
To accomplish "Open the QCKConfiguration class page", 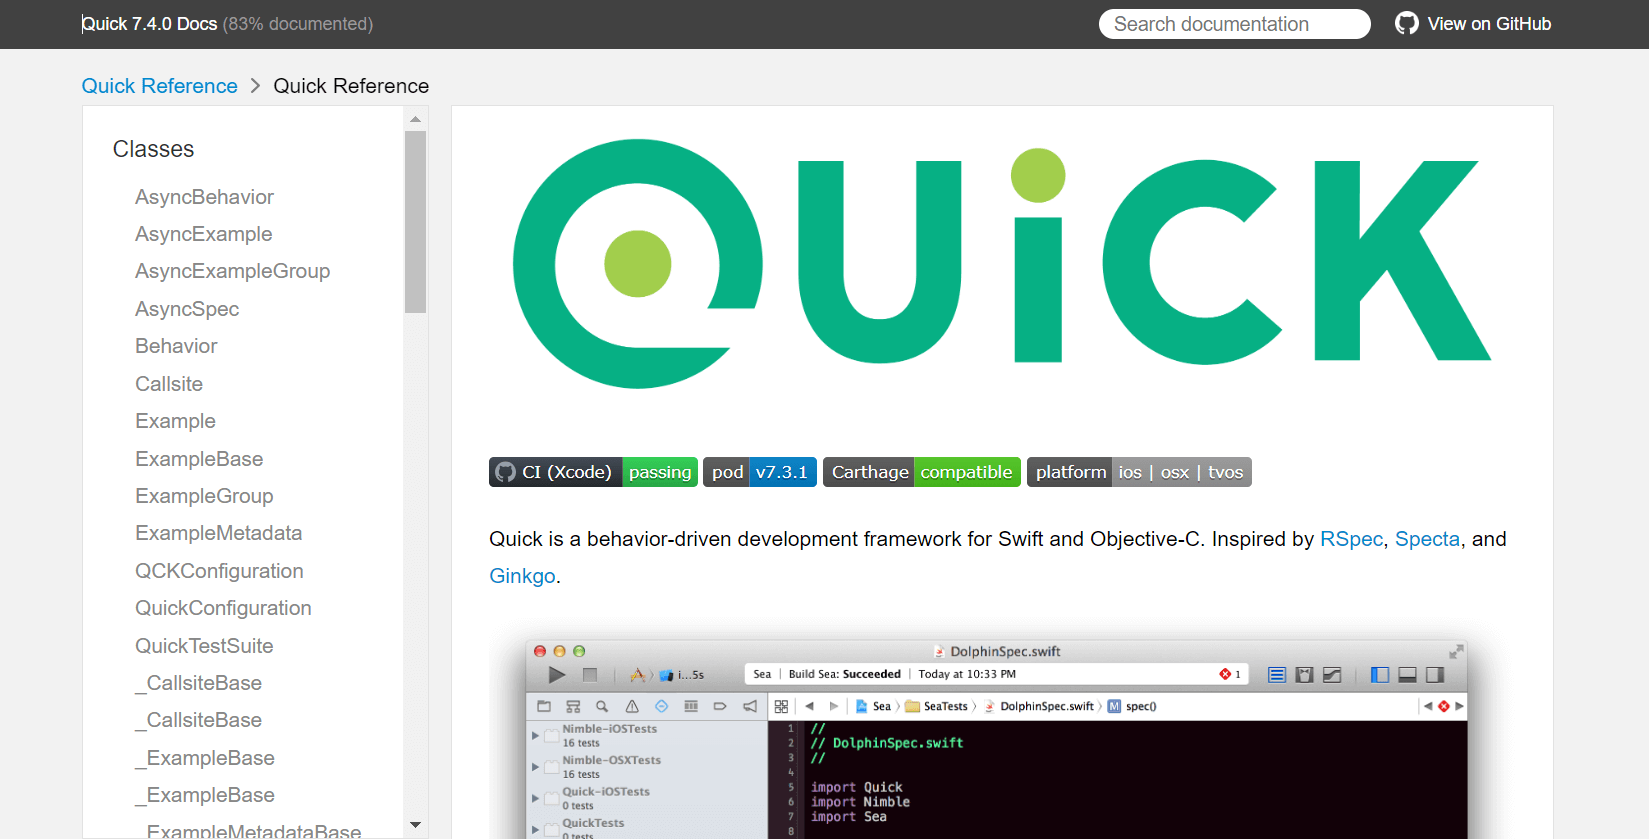I will (219, 571).
